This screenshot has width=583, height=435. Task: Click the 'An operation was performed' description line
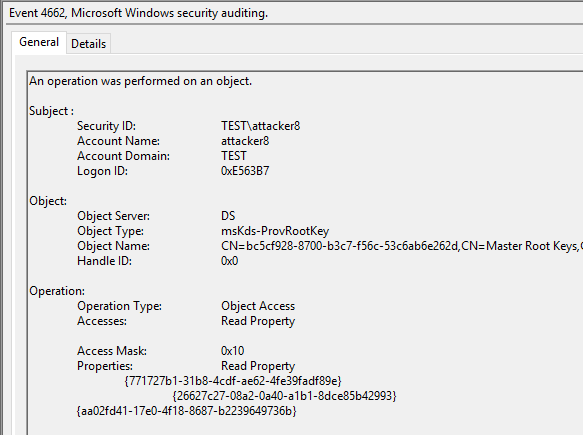[x=141, y=81]
